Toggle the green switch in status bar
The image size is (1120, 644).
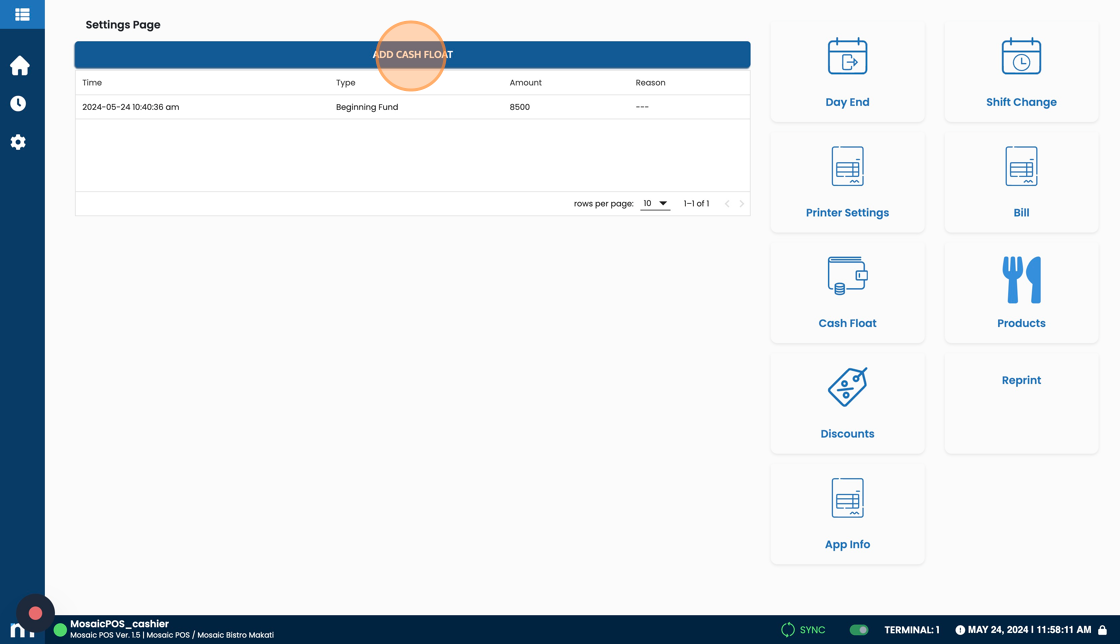[x=859, y=630]
